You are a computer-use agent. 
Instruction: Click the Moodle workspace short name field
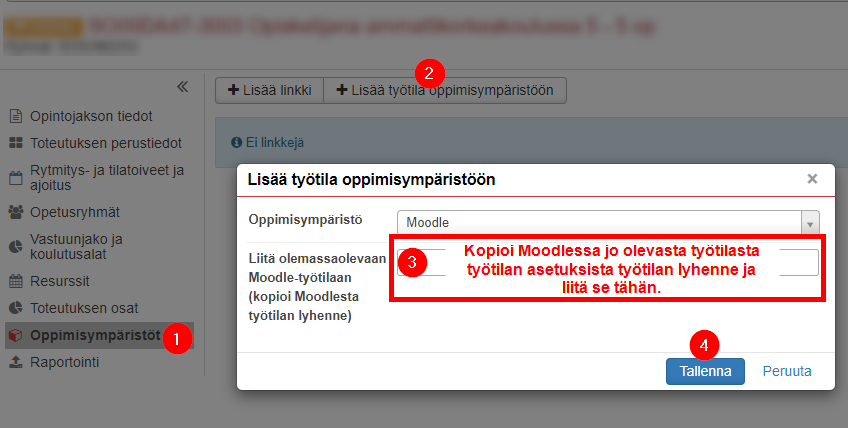tap(608, 262)
